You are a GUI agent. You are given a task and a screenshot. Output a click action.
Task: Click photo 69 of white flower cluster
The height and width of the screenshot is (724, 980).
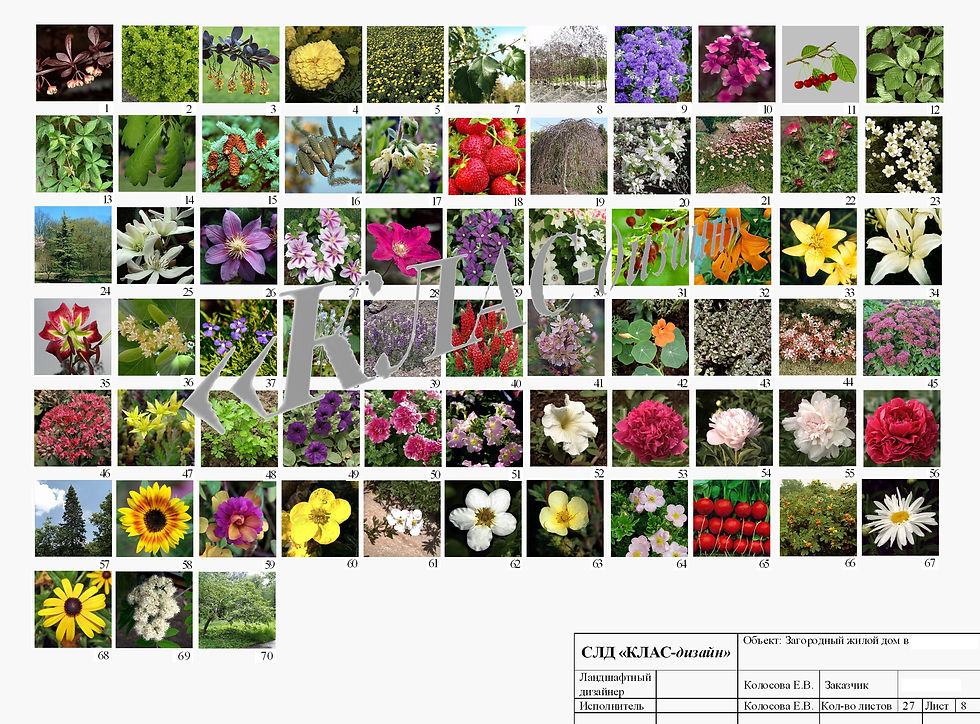pyautogui.click(x=154, y=610)
